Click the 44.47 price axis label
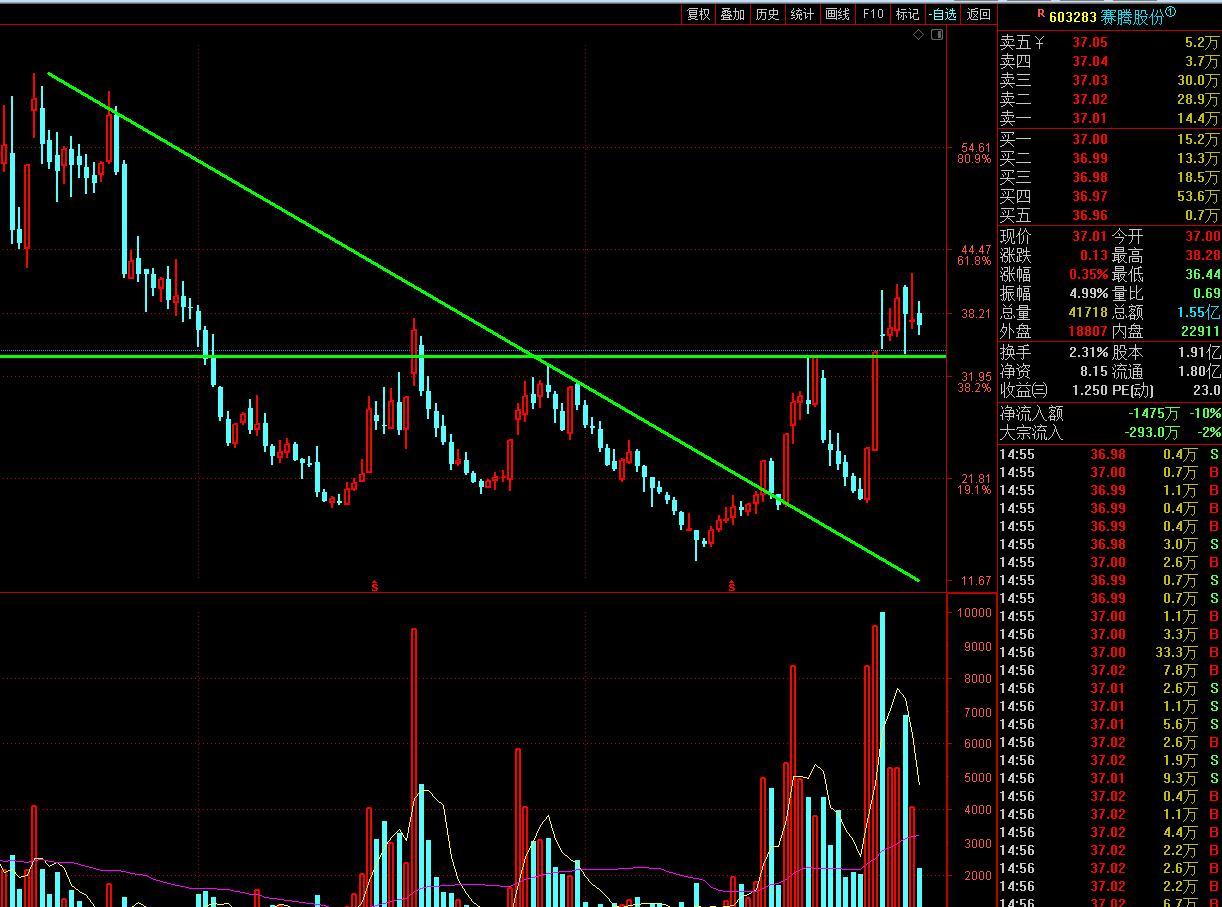The height and width of the screenshot is (907, 1222). [x=975, y=250]
